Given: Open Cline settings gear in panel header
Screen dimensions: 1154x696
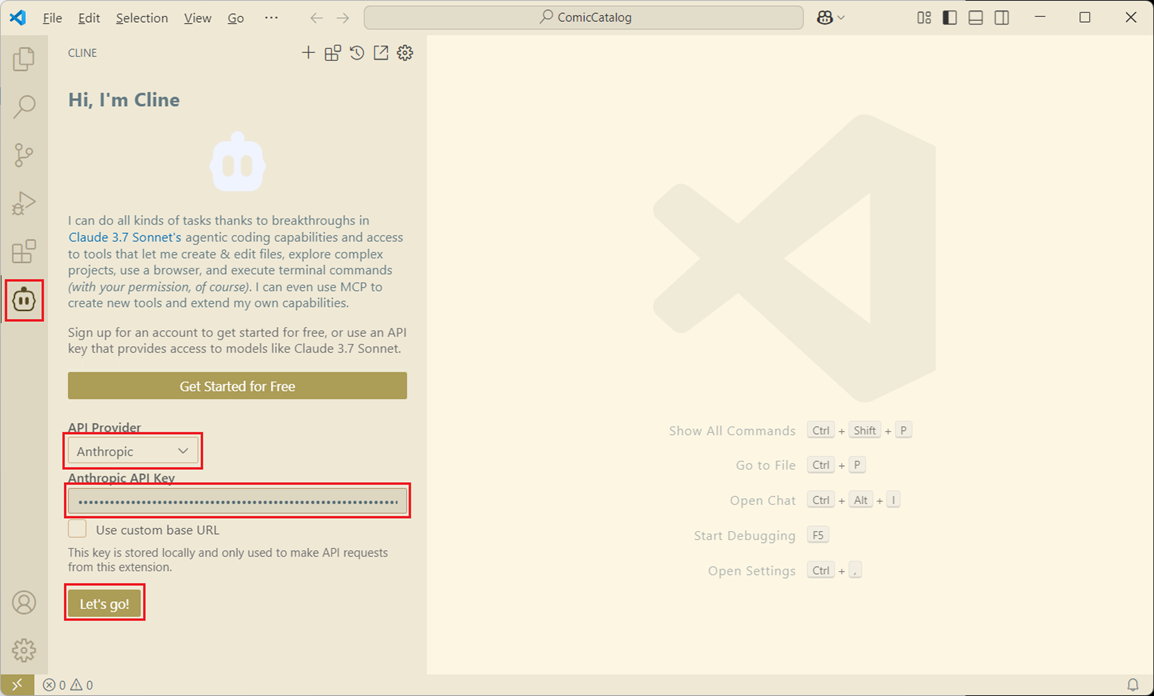Looking at the screenshot, I should point(405,53).
